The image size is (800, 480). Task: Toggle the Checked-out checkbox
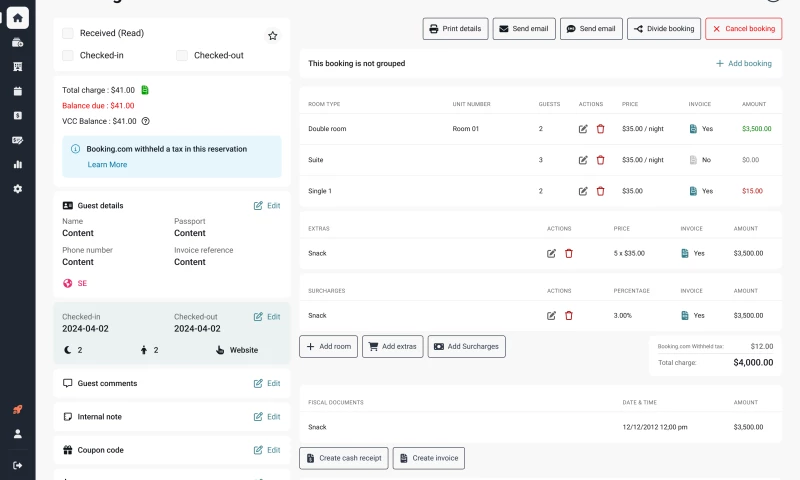point(182,55)
